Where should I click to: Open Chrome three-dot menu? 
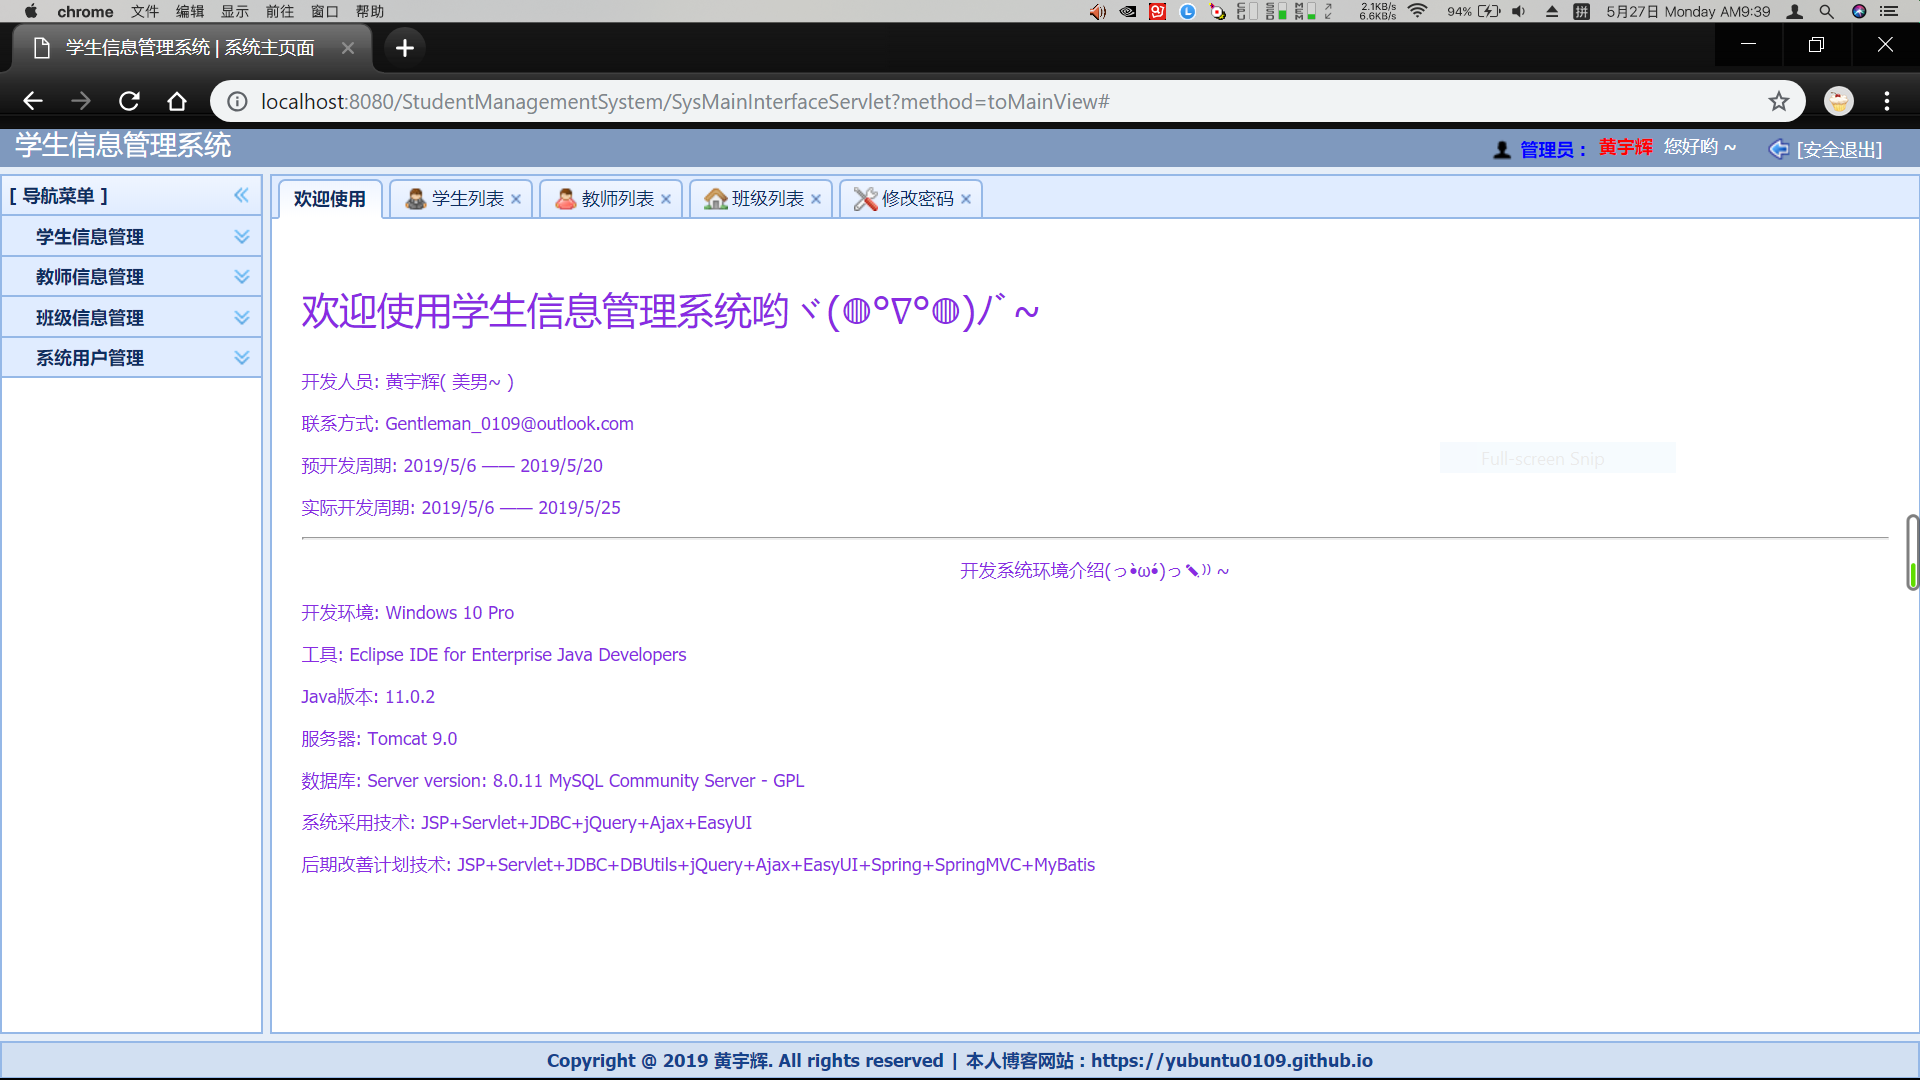(1886, 102)
